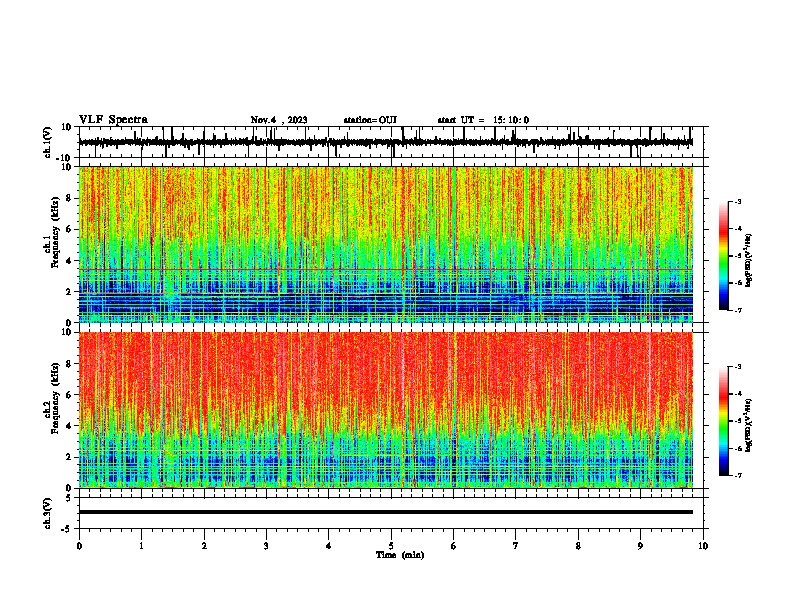Click time axis tick label "3"
The image size is (792, 612).
click(266, 546)
